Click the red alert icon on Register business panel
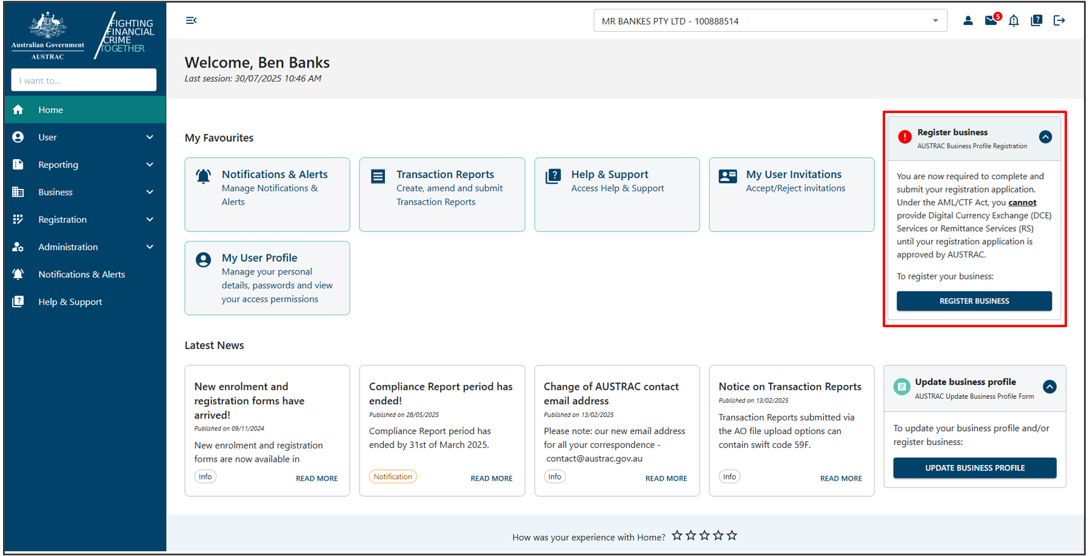Viewport: 1090px width, 556px height. pyautogui.click(x=904, y=137)
